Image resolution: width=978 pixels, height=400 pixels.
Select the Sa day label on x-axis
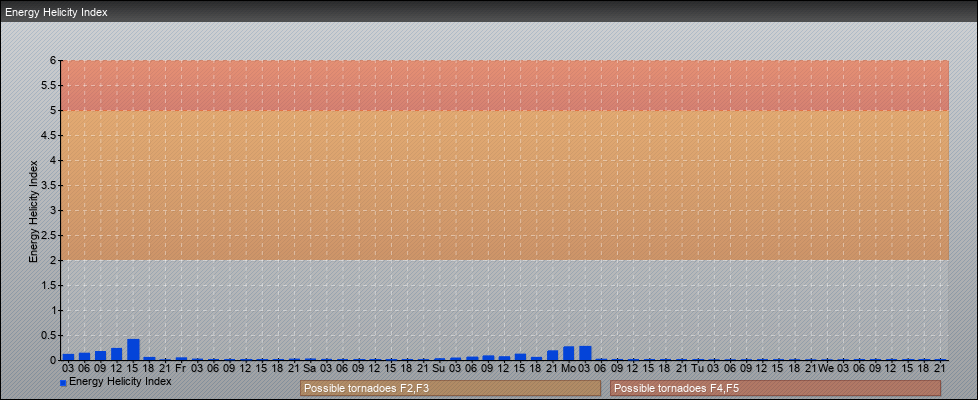tap(310, 368)
